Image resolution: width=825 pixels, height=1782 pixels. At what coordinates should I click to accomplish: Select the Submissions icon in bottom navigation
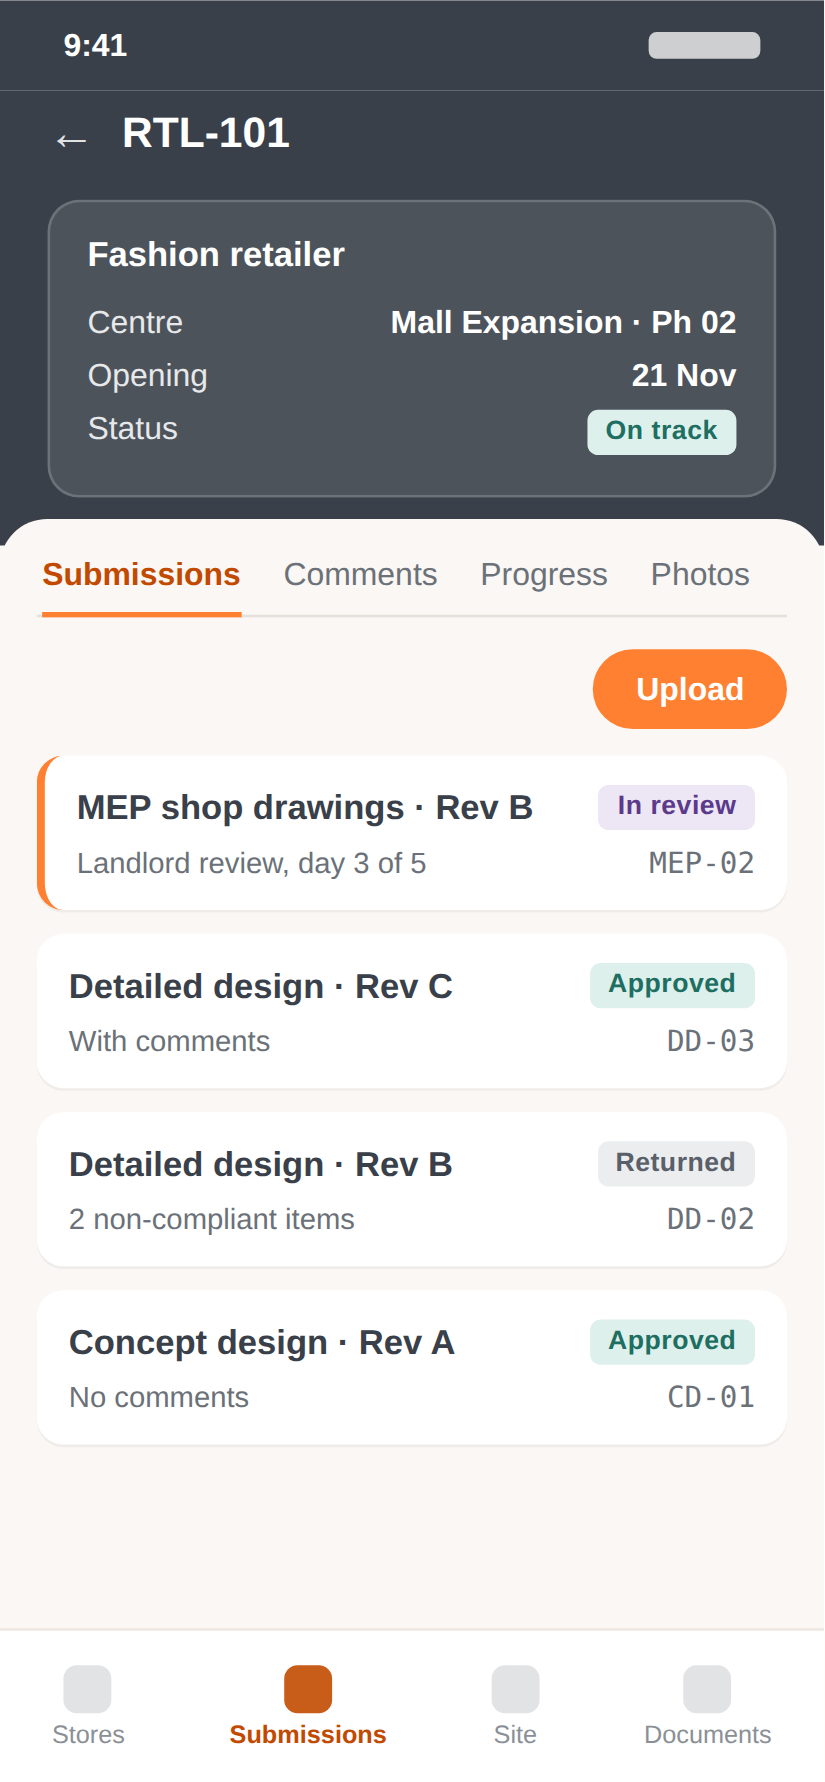[x=308, y=1689]
